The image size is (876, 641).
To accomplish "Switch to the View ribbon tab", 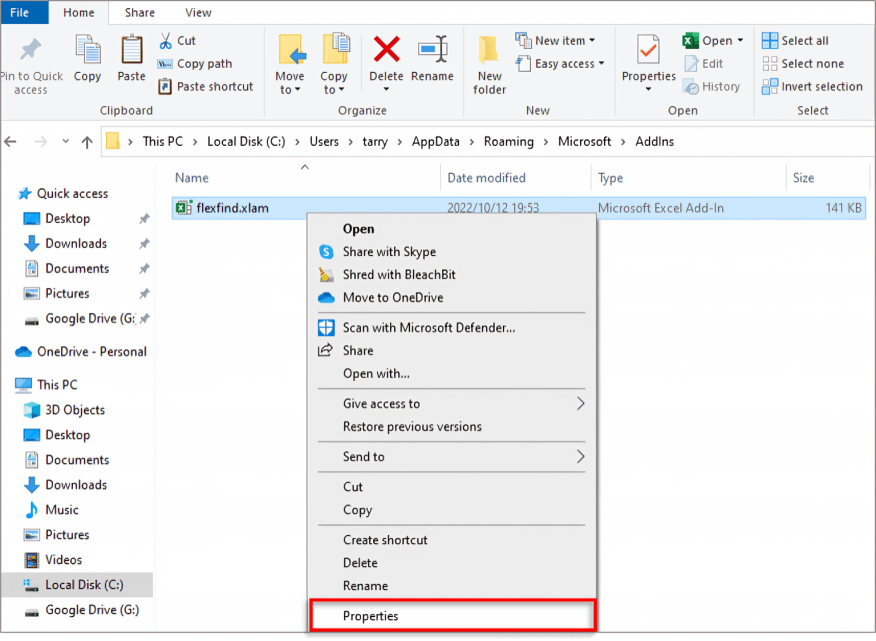I will point(198,12).
